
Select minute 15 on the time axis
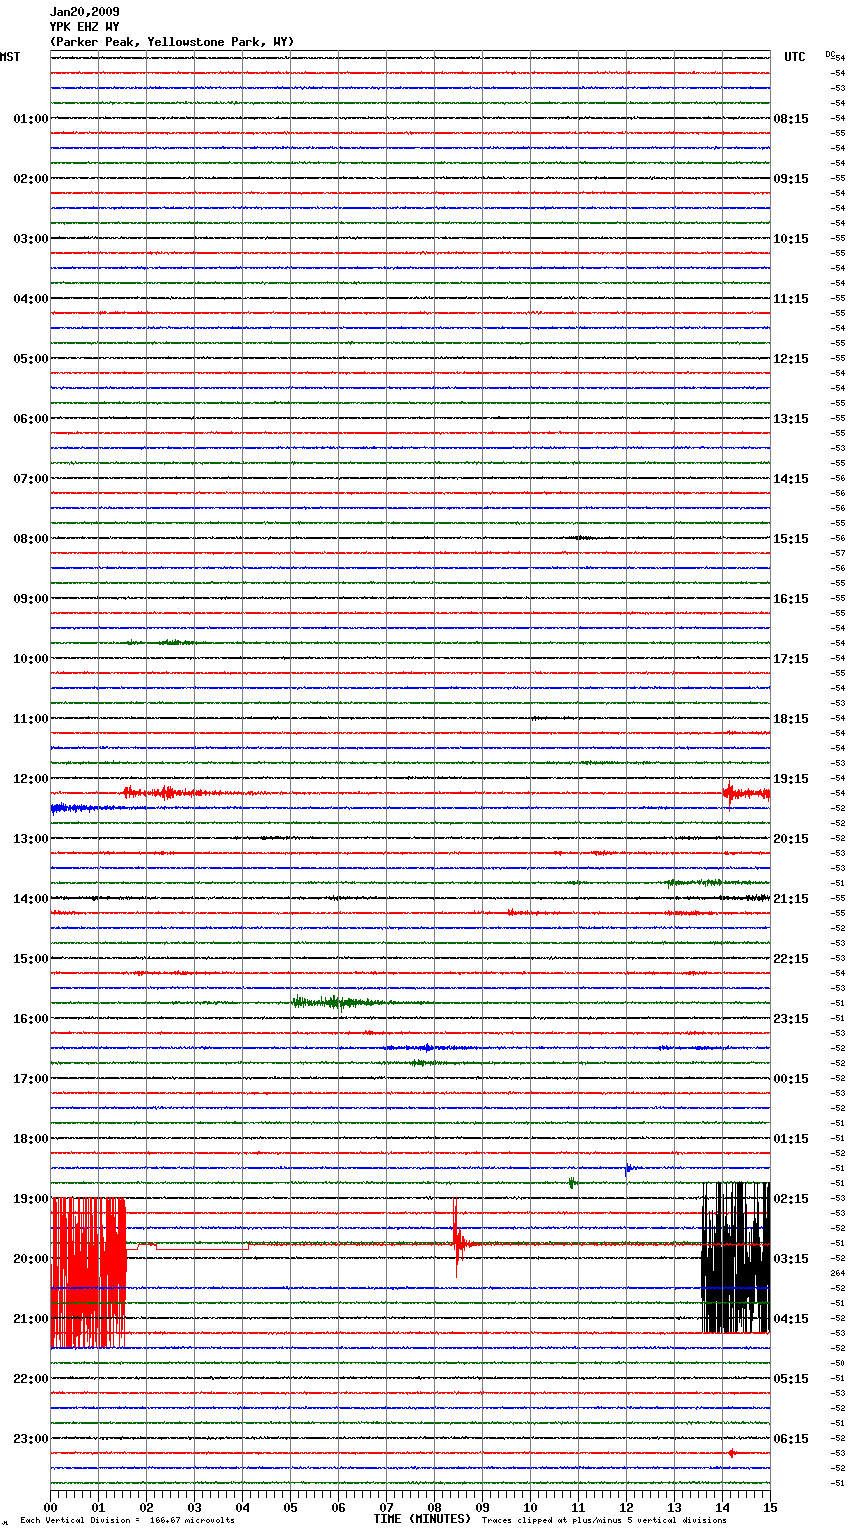coord(770,1507)
